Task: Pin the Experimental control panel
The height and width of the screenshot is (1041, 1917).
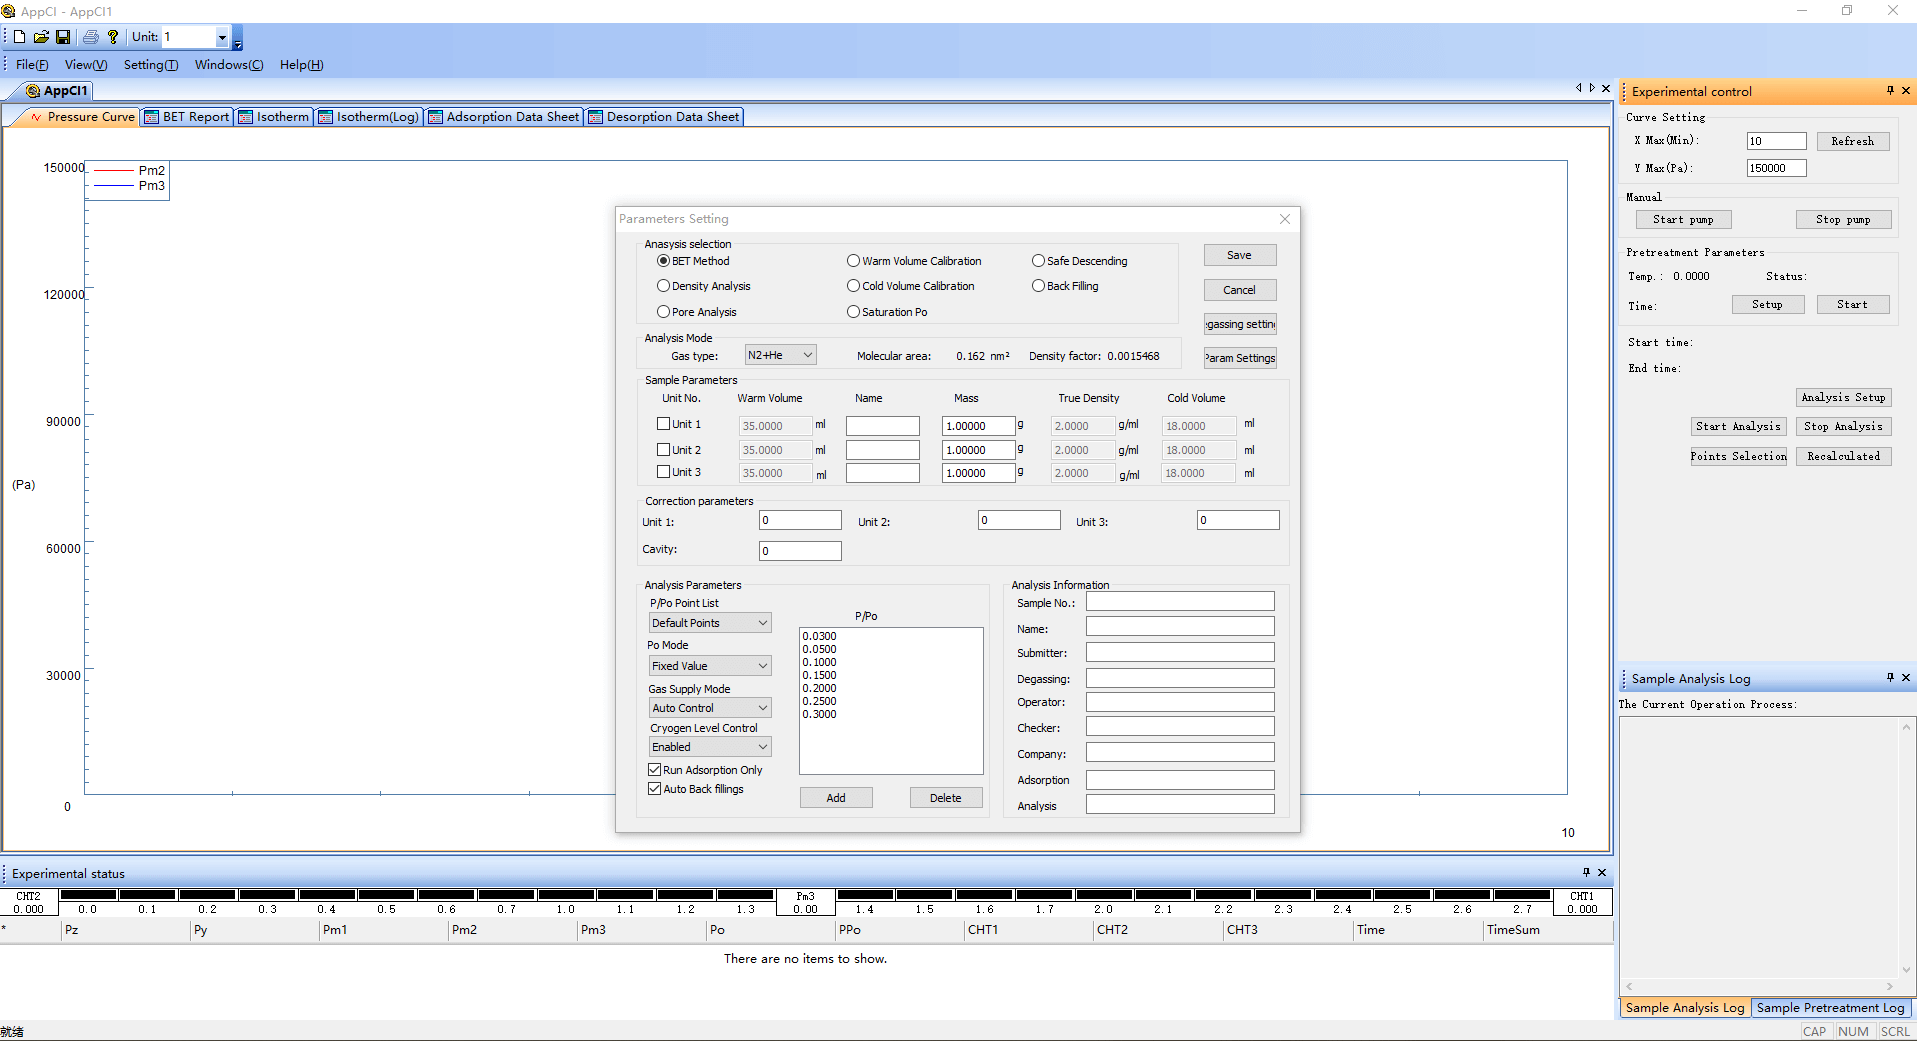Action: [x=1890, y=91]
